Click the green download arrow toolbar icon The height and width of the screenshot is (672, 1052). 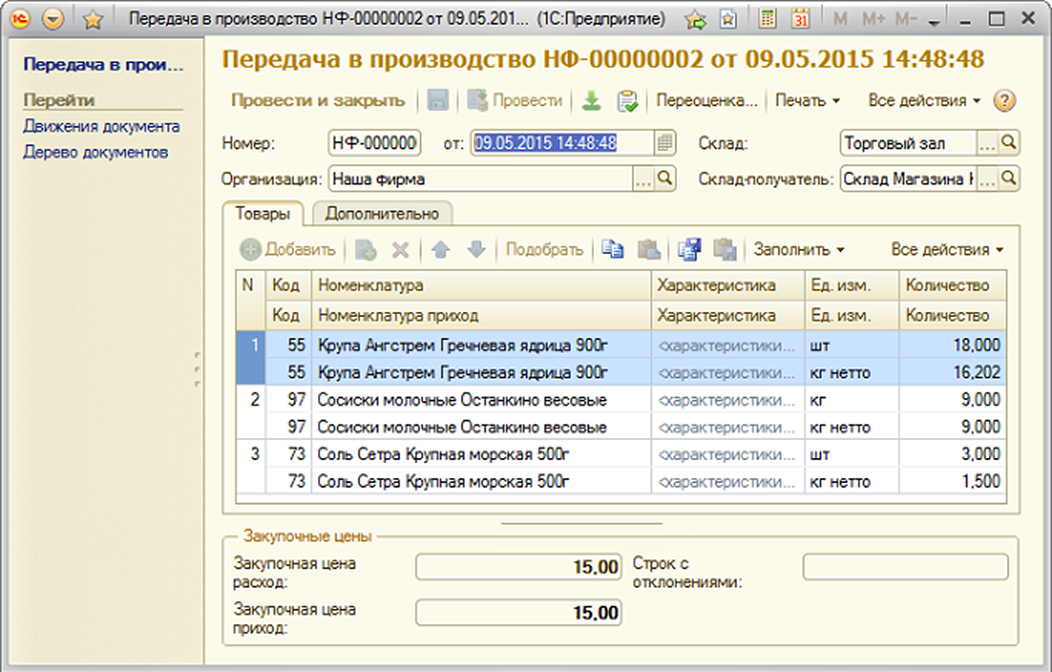tap(592, 101)
